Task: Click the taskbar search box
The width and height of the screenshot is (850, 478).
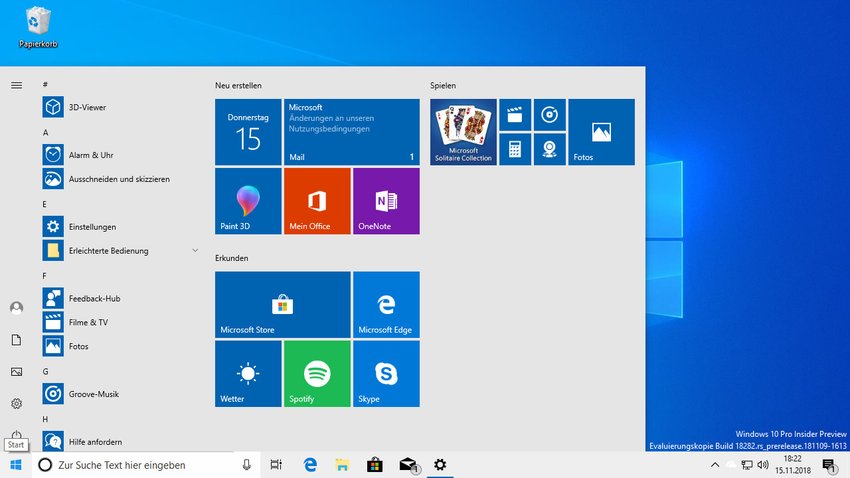Action: coord(145,465)
